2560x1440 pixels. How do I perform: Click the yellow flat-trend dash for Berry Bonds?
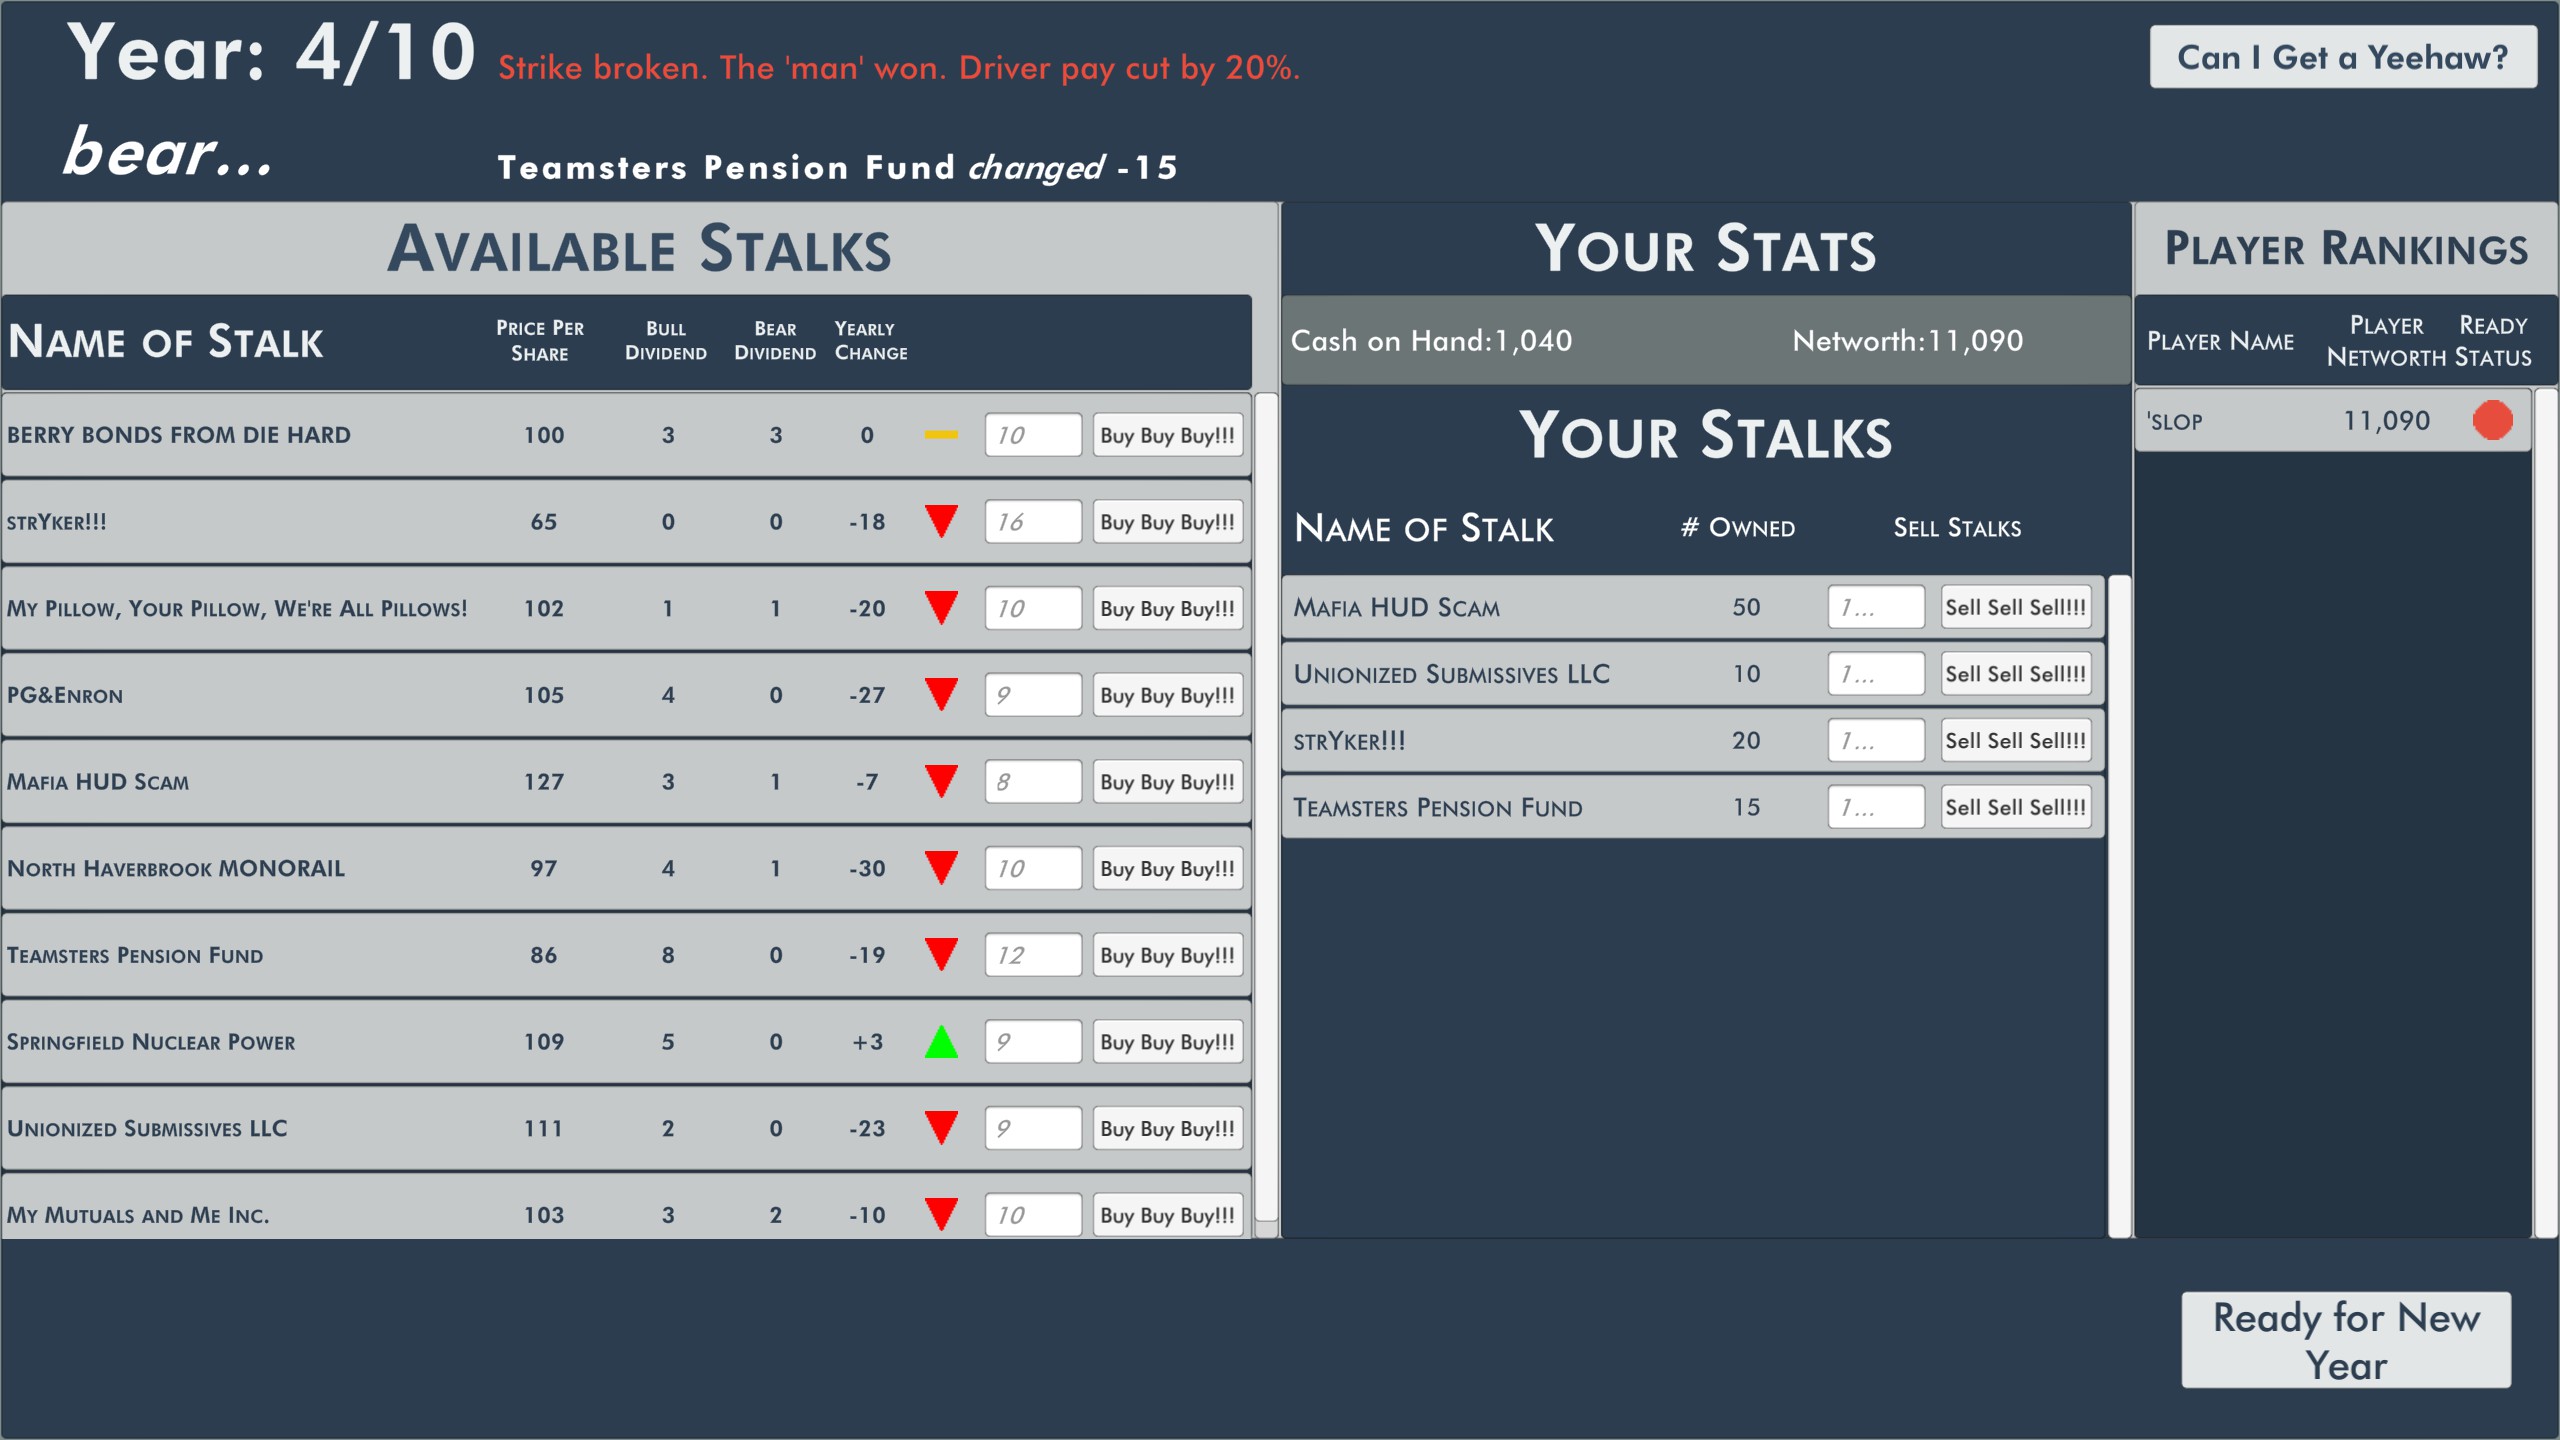[941, 435]
